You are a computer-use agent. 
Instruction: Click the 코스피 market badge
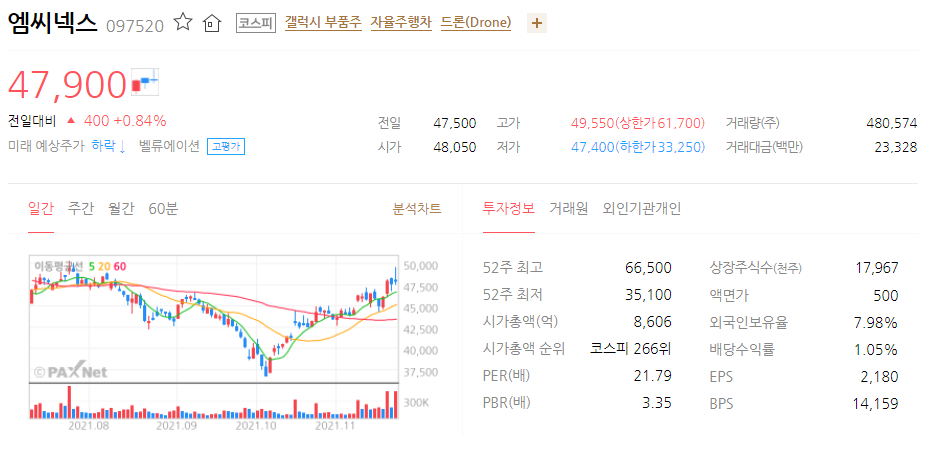(256, 23)
